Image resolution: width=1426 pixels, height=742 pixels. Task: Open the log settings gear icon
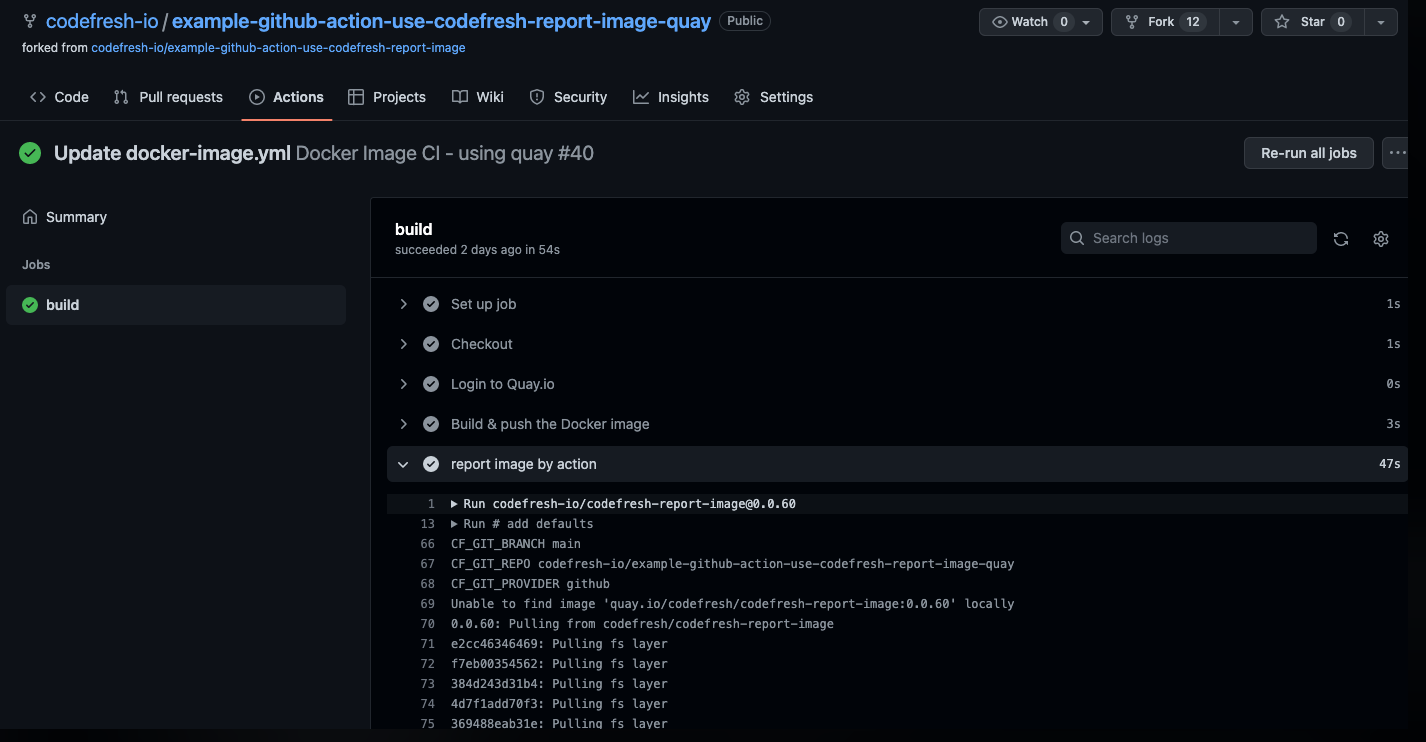1381,238
